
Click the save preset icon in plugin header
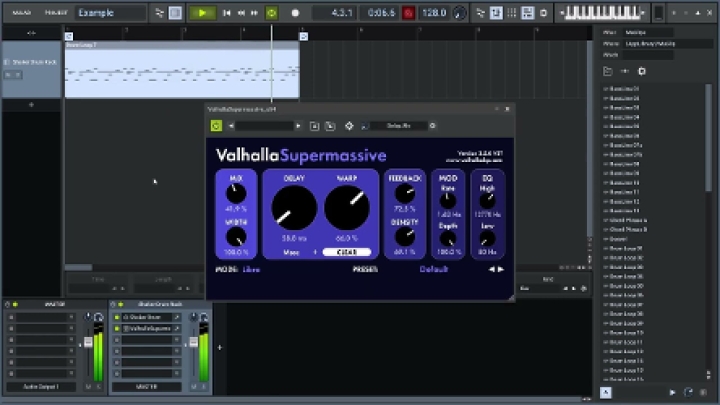click(314, 125)
